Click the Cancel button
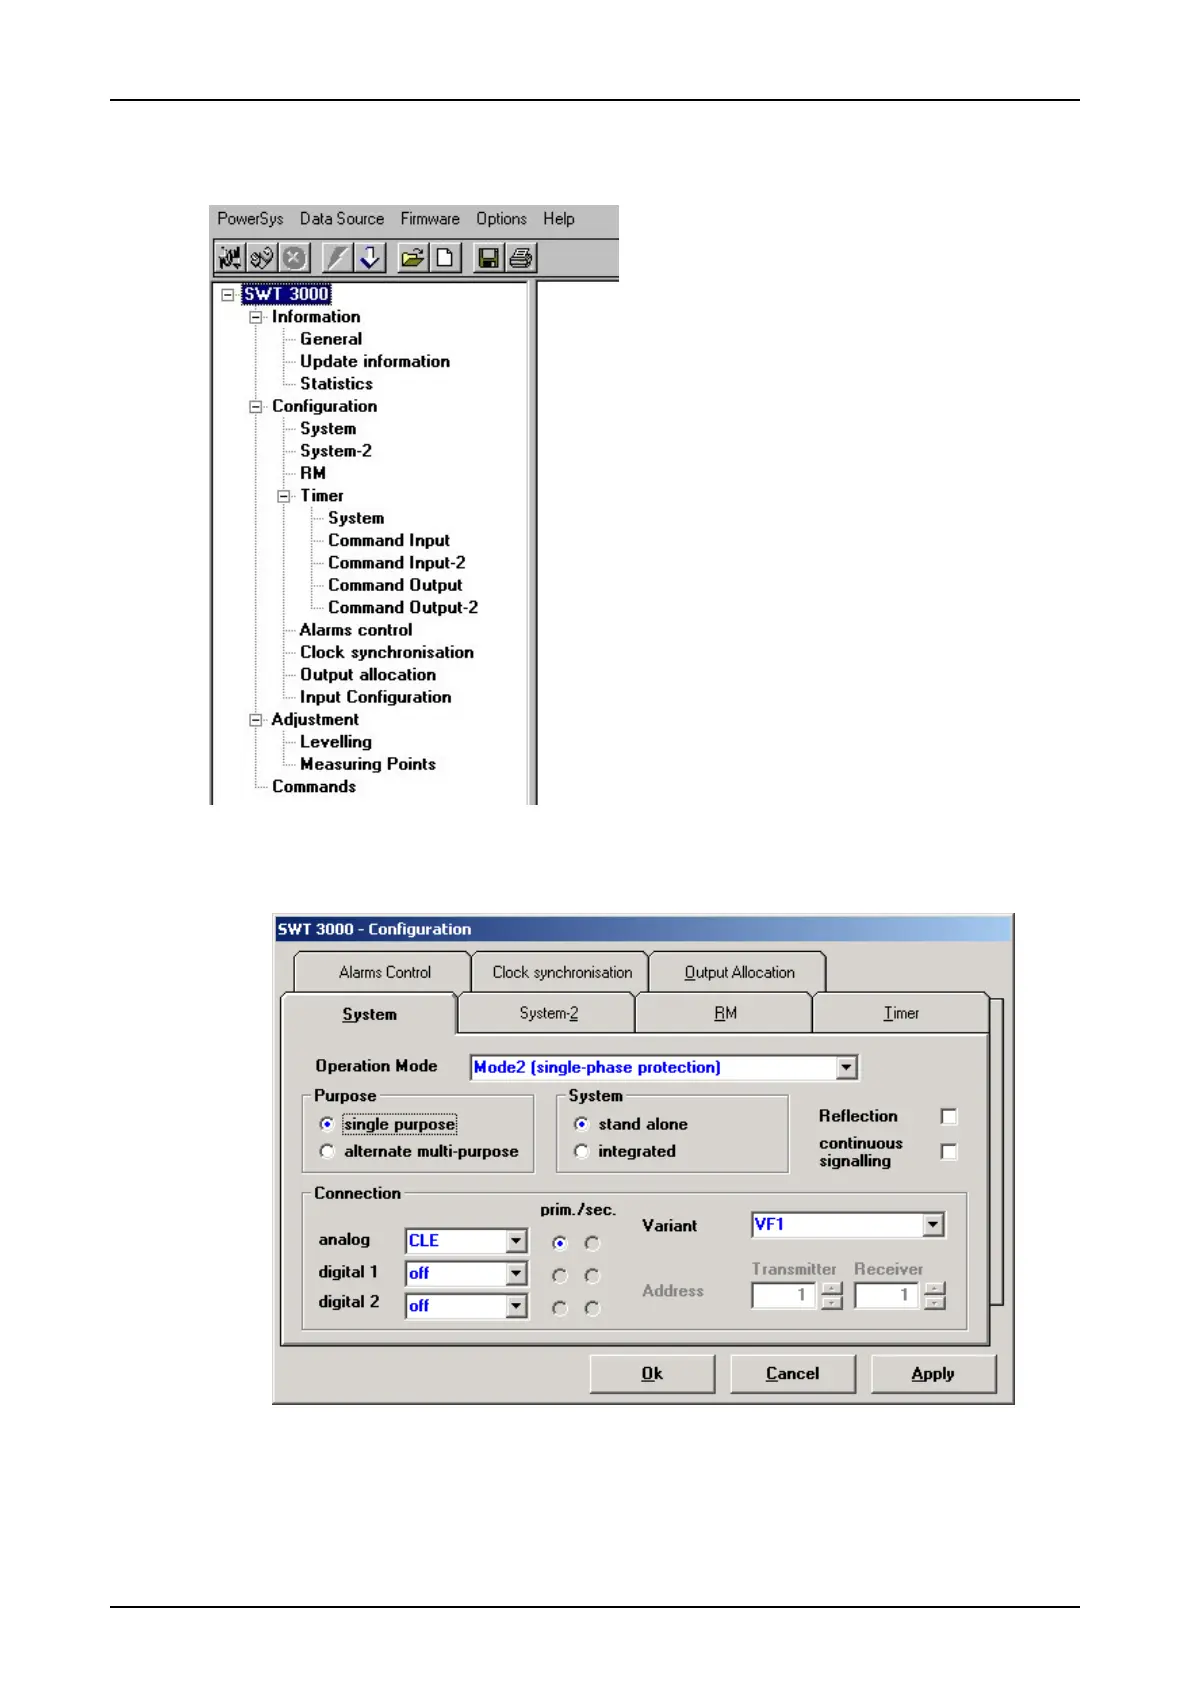Viewport: 1190px width, 1684px height. click(x=792, y=1374)
